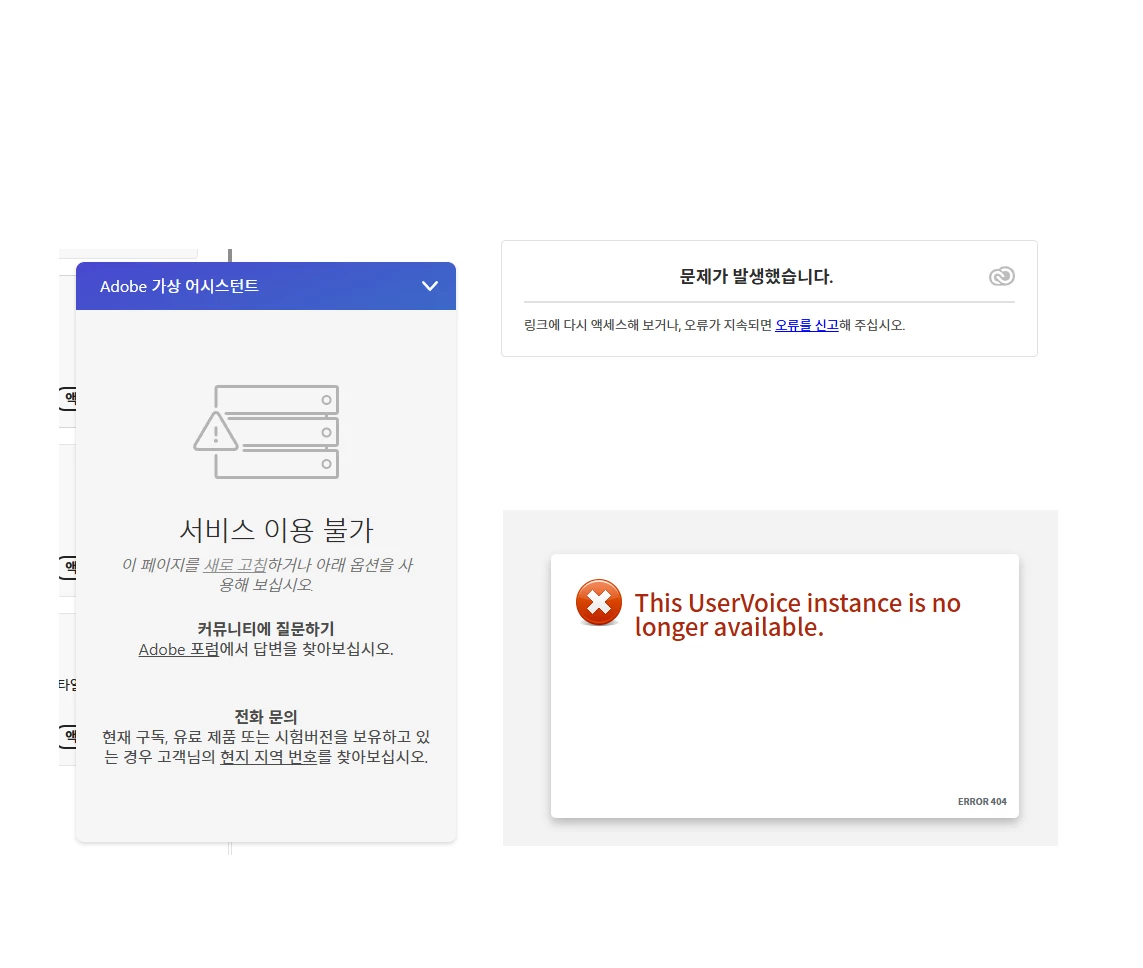Screen dimensions: 1143x968
Task: Click the 새로 고침 refresh link
Action: coord(235,564)
